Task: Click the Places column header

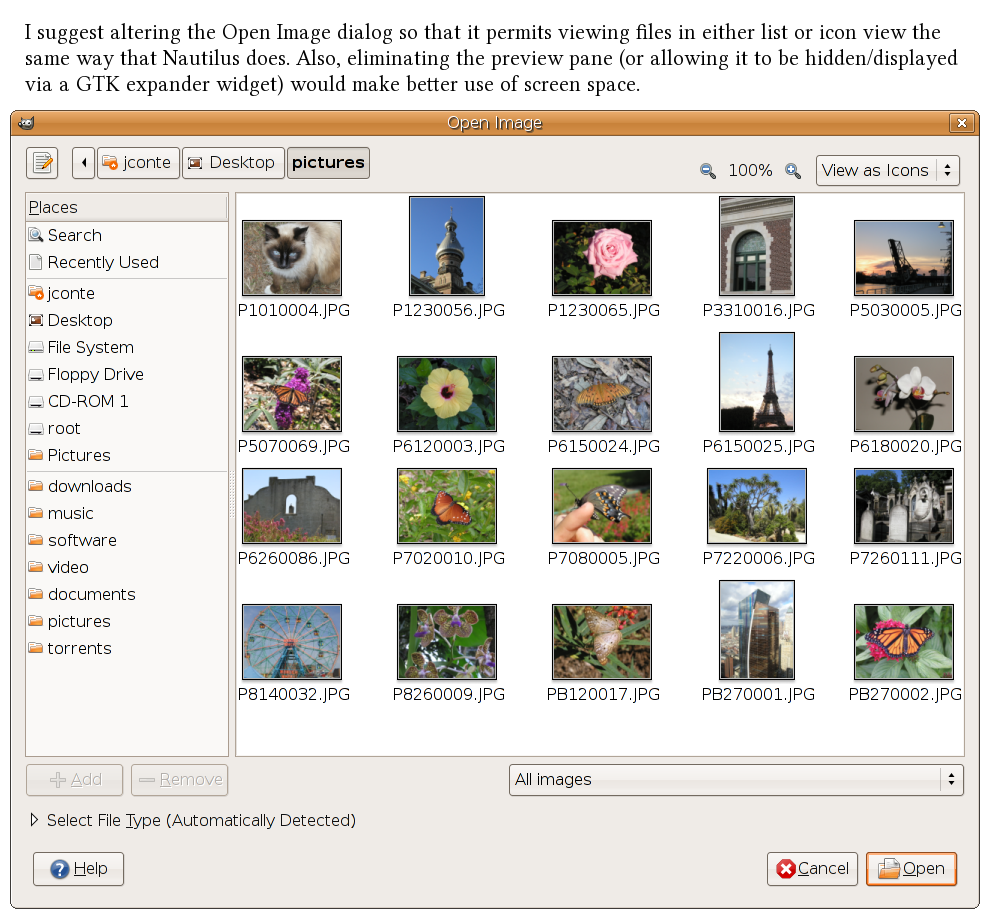Action: tap(126, 207)
